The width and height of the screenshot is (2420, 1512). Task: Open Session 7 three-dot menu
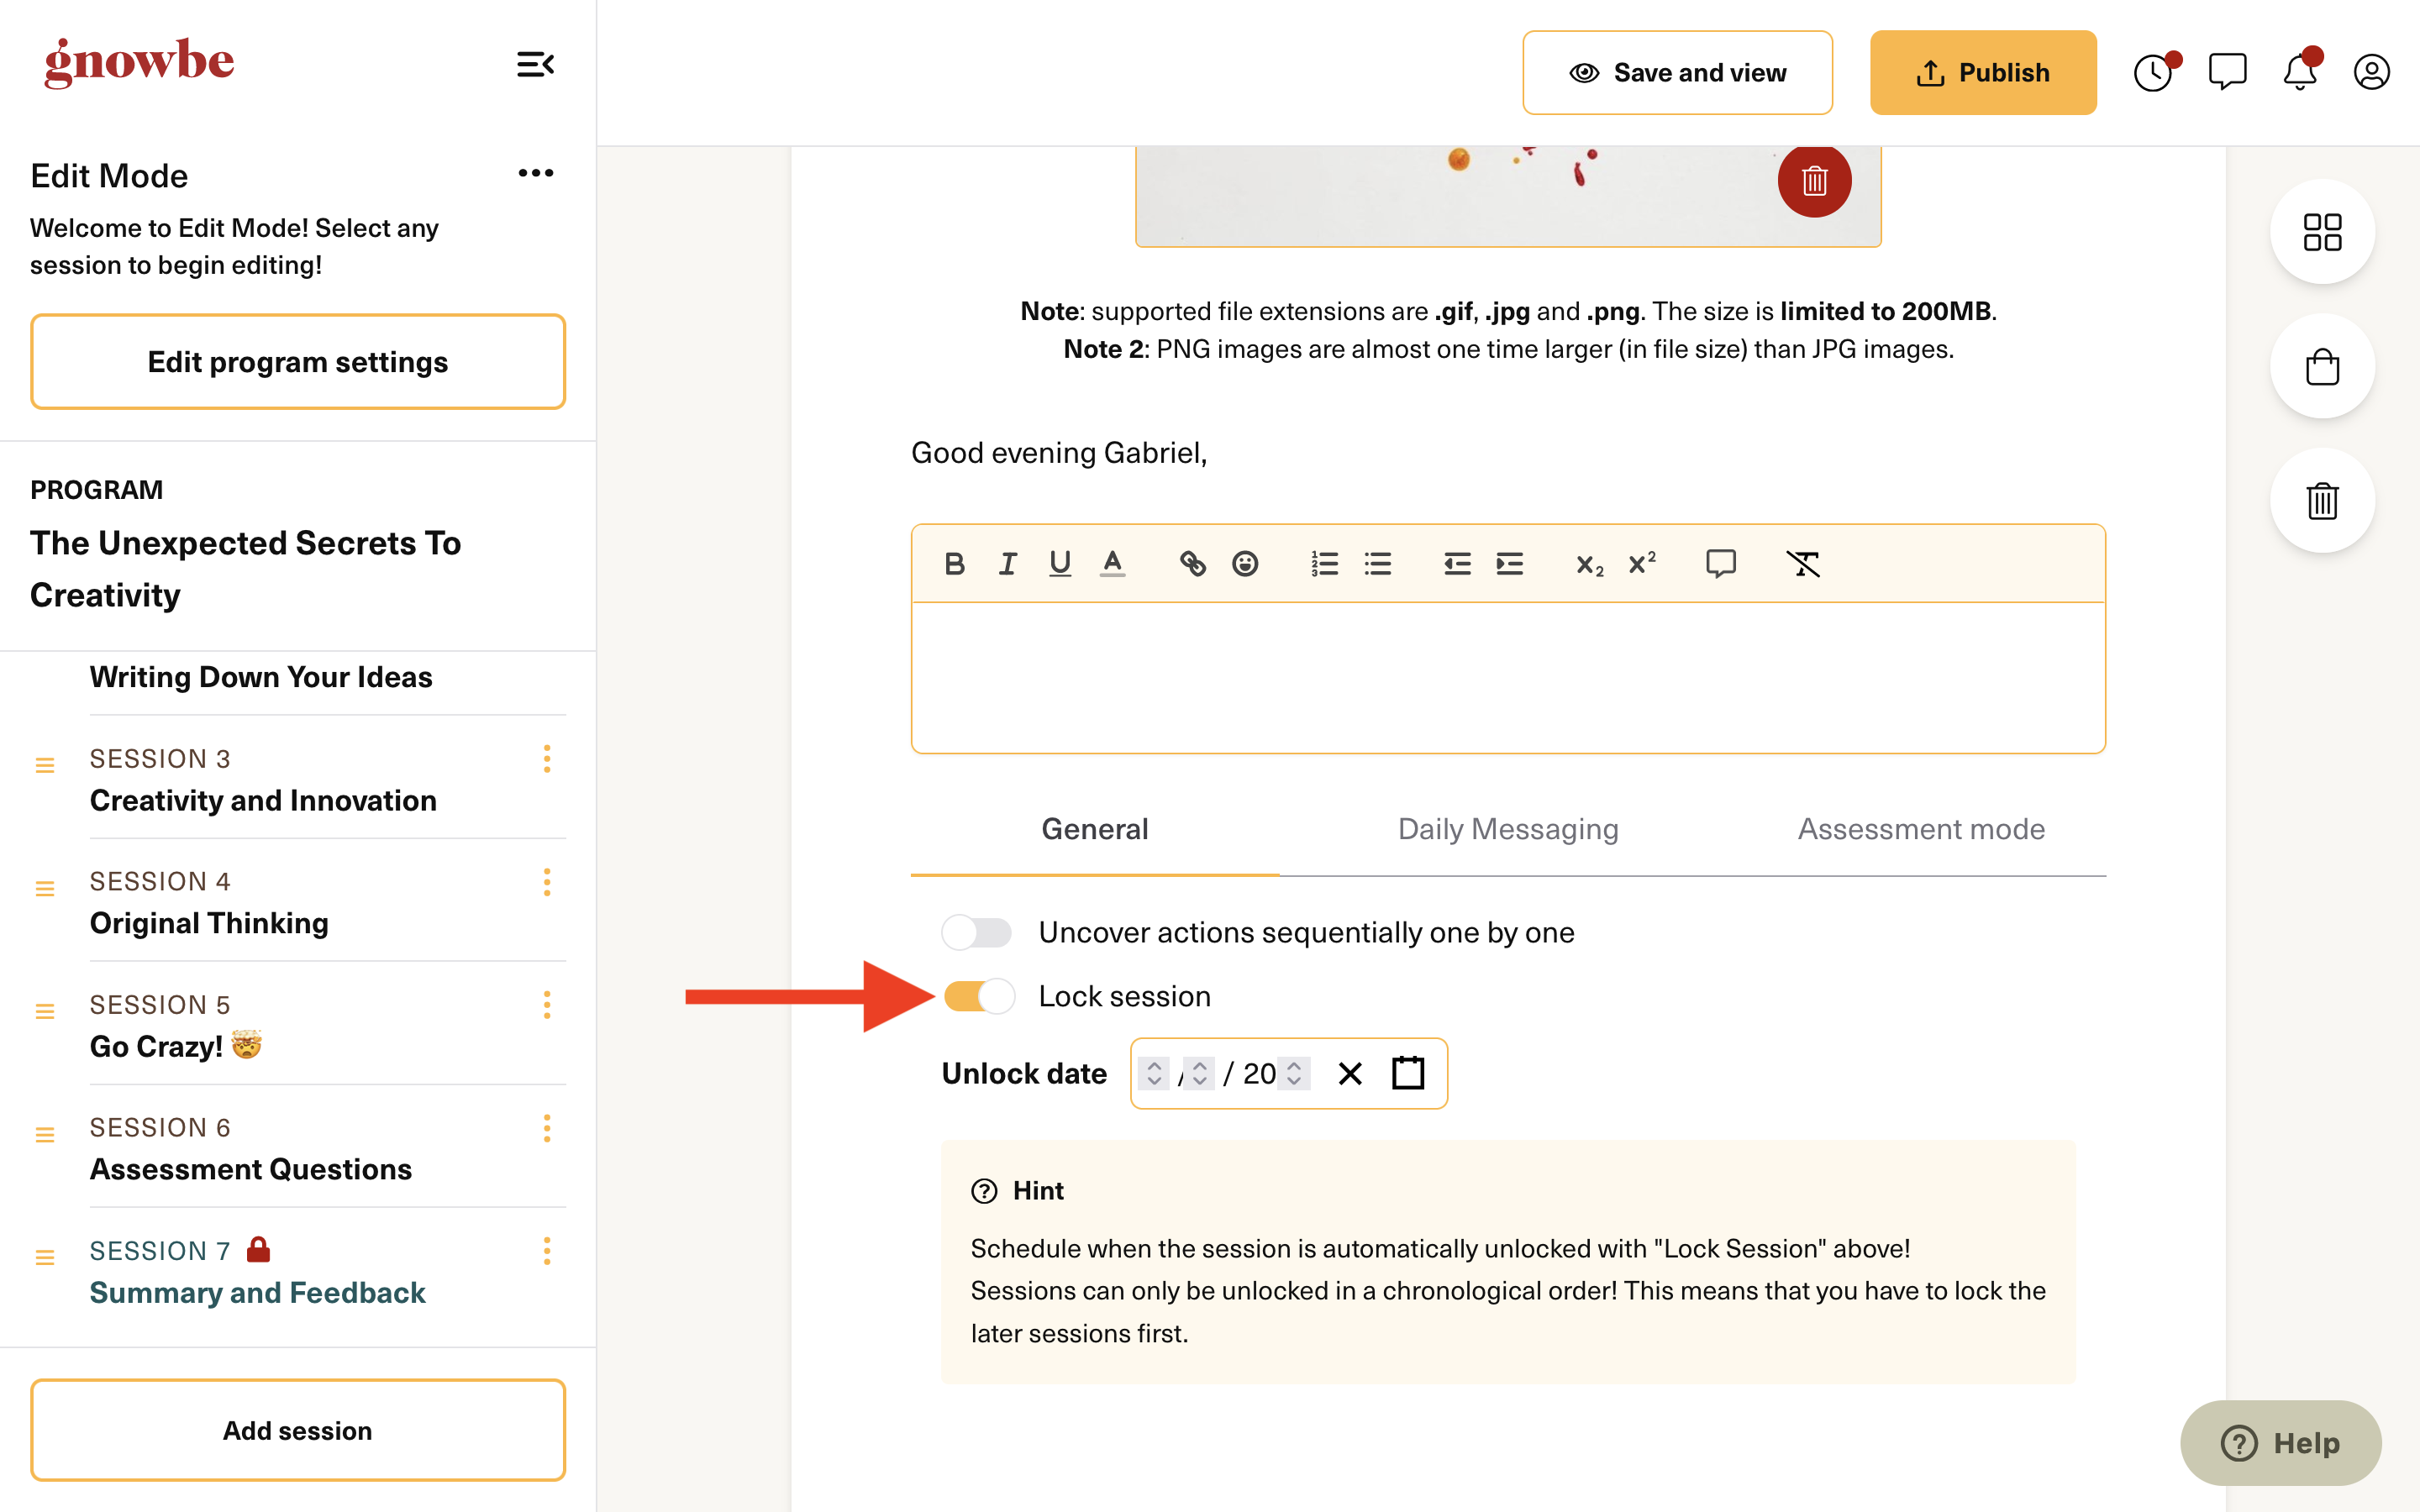(x=547, y=1251)
